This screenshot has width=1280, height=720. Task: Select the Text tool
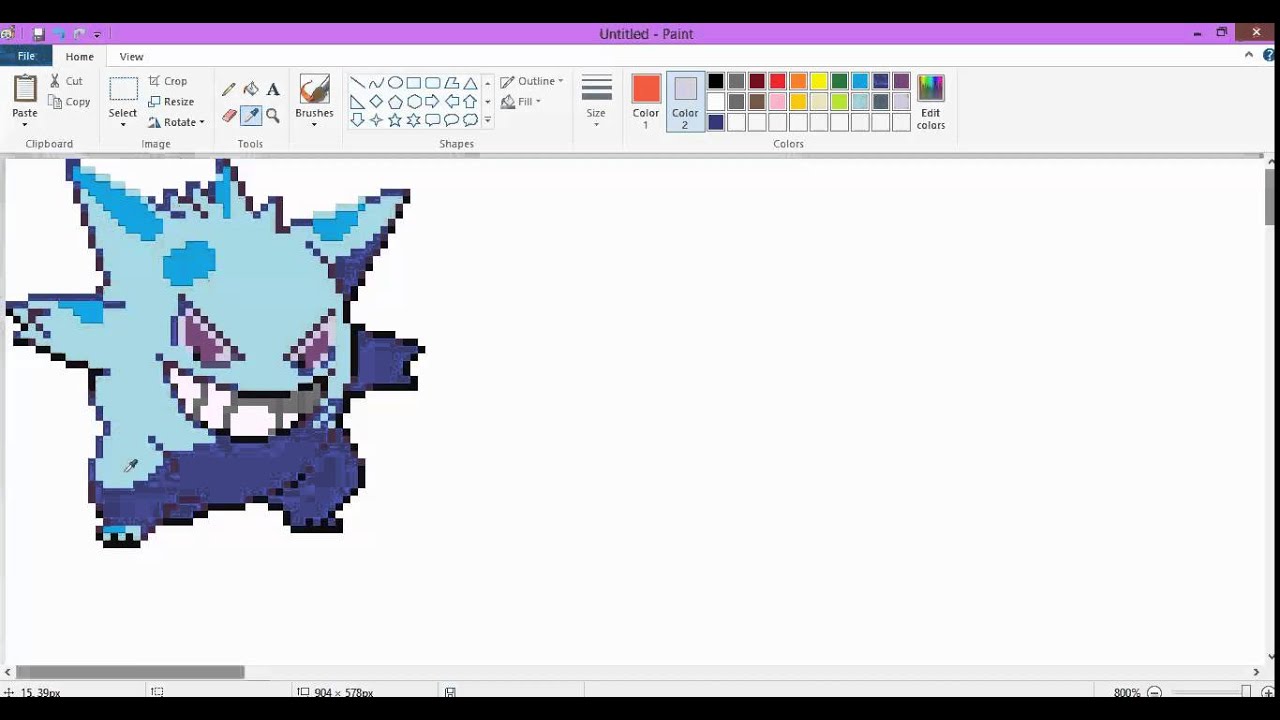click(x=273, y=90)
